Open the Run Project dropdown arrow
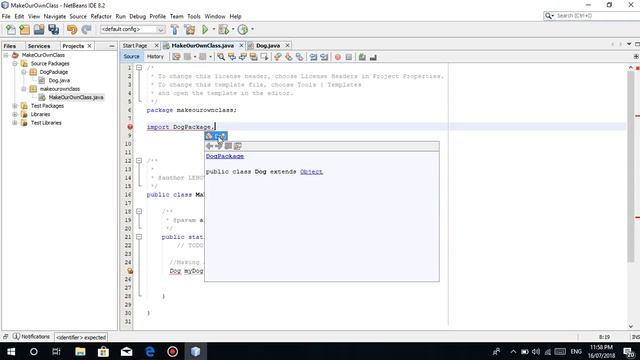The height and width of the screenshot is (360, 640). (213, 29)
